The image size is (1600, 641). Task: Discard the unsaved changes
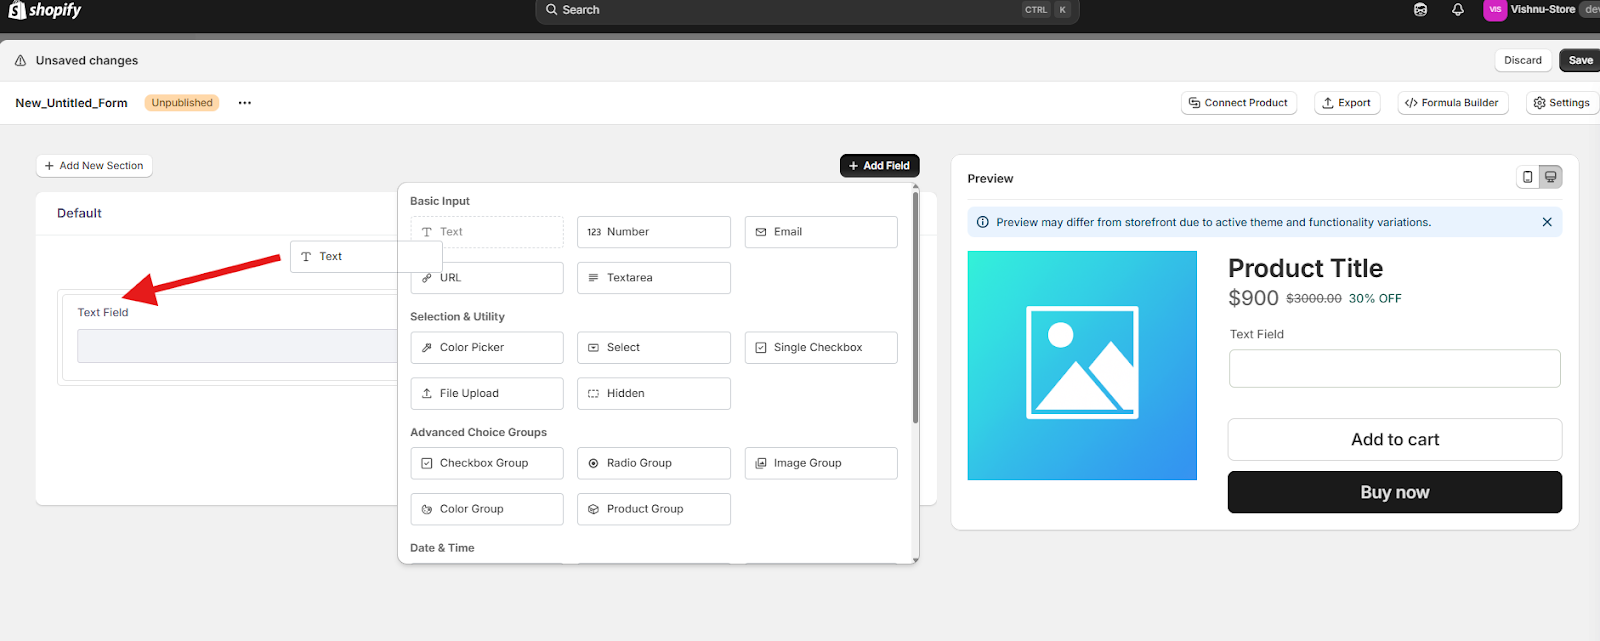[1522, 60]
